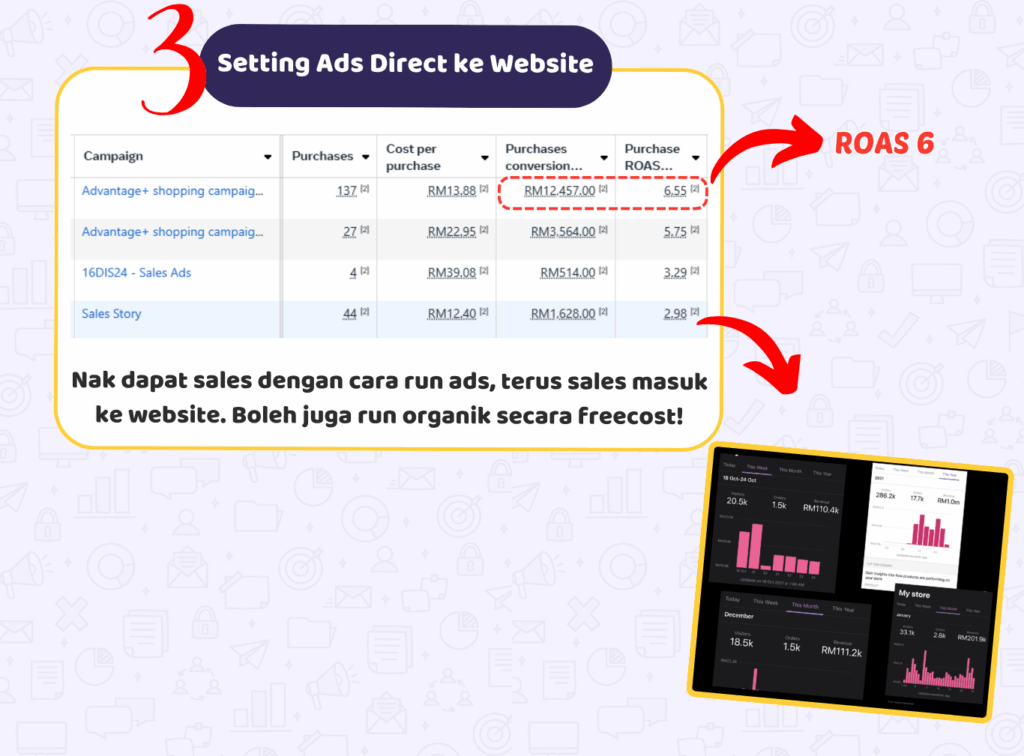Select This Month tab in the December dashboard
The width and height of the screenshot is (1024, 756).
(x=803, y=607)
